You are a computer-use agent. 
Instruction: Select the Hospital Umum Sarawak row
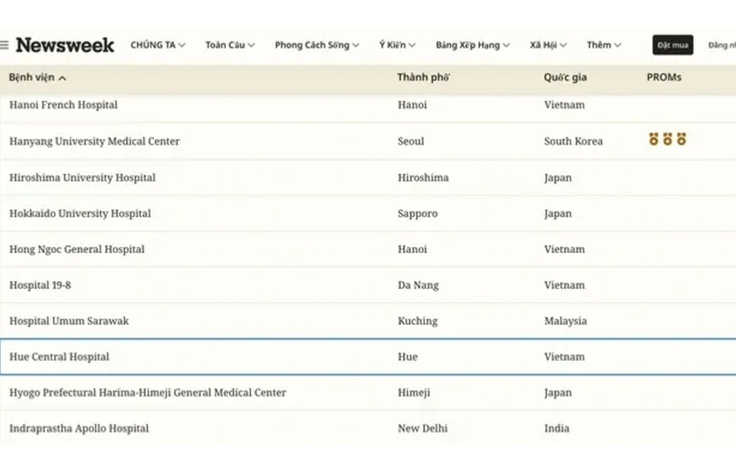(368, 321)
